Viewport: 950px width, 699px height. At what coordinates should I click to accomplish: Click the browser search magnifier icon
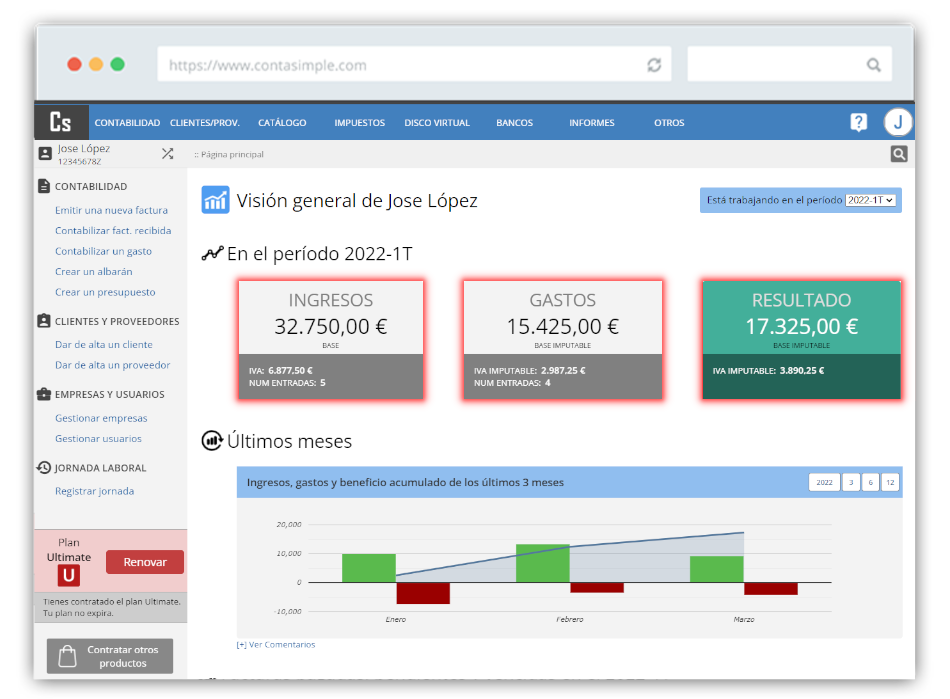click(873, 65)
